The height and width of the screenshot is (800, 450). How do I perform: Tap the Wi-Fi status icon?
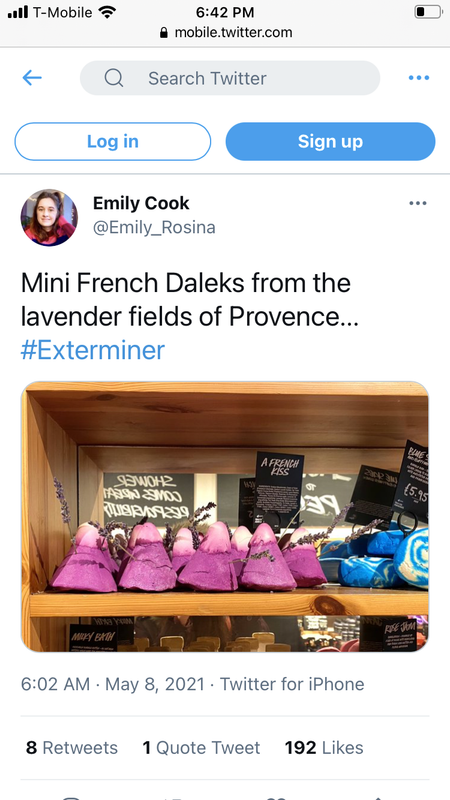[107, 11]
